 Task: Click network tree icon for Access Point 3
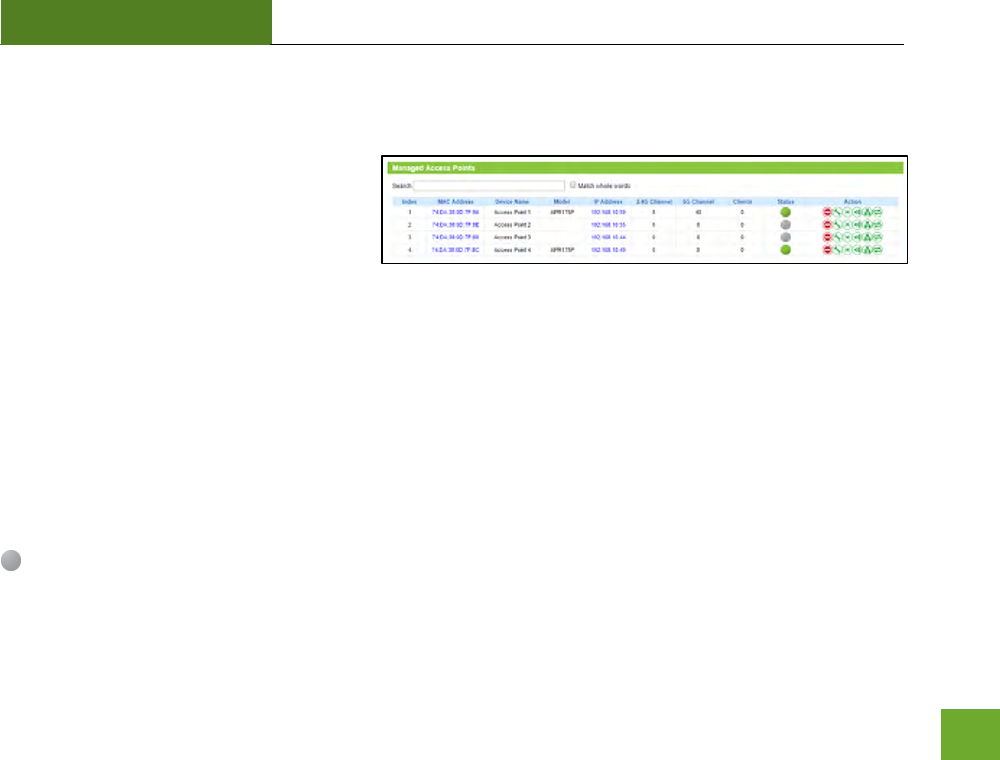coord(867,237)
